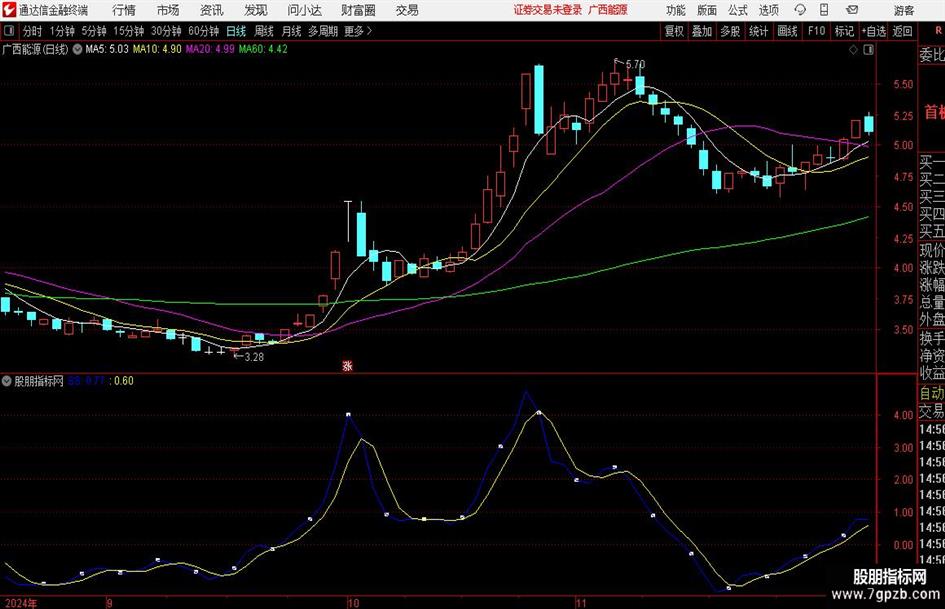Click the Tongdaxin red logo icon

pos(8,10)
